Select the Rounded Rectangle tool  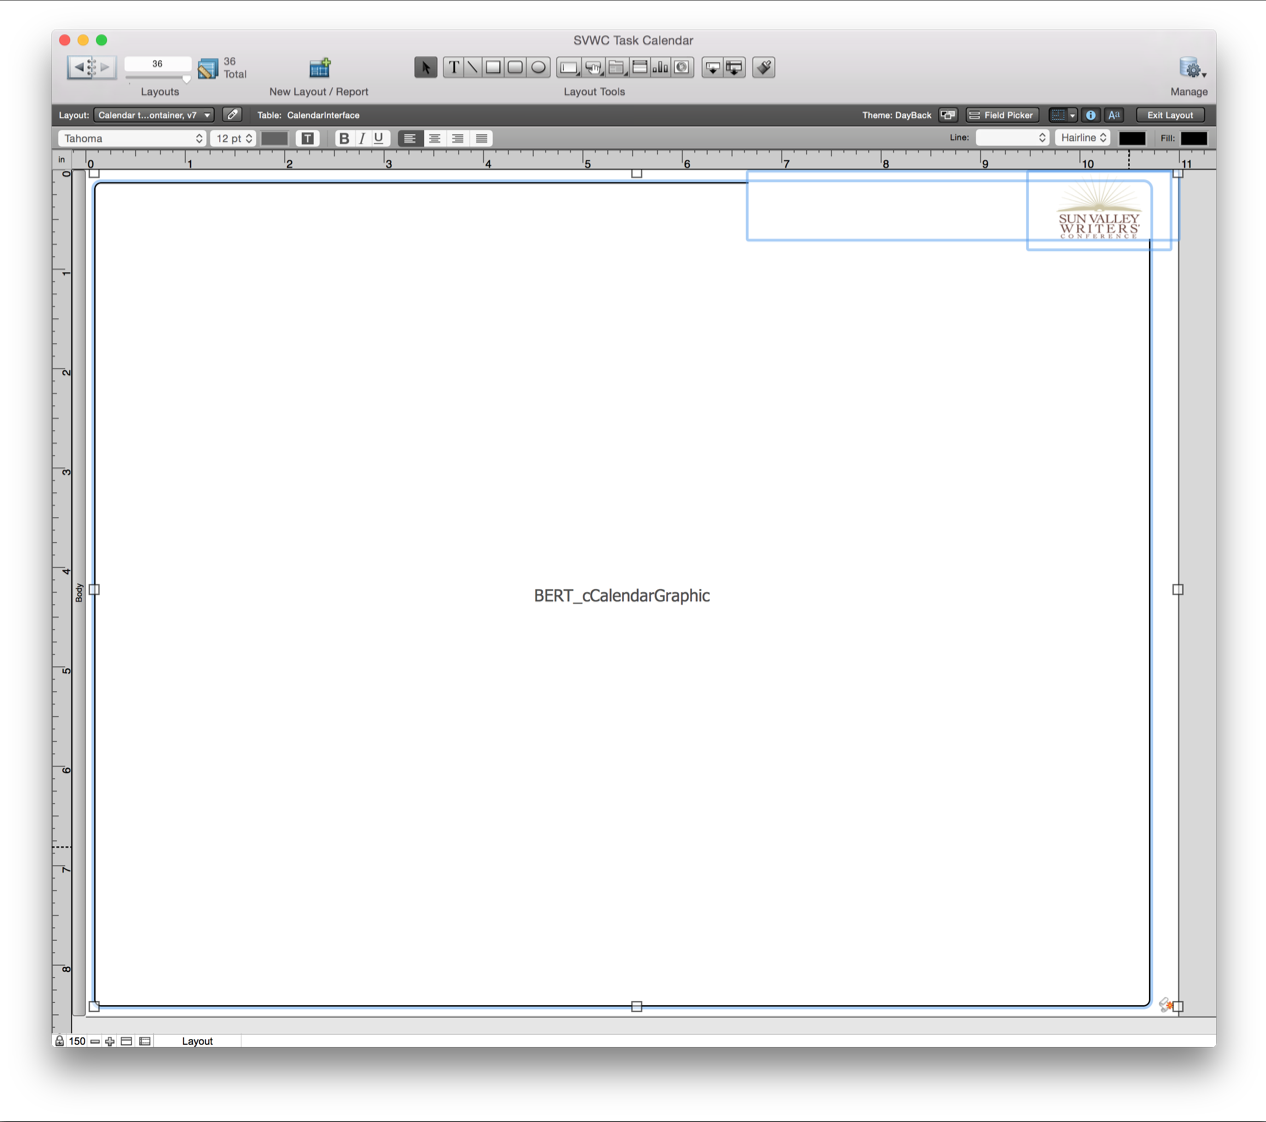(515, 68)
